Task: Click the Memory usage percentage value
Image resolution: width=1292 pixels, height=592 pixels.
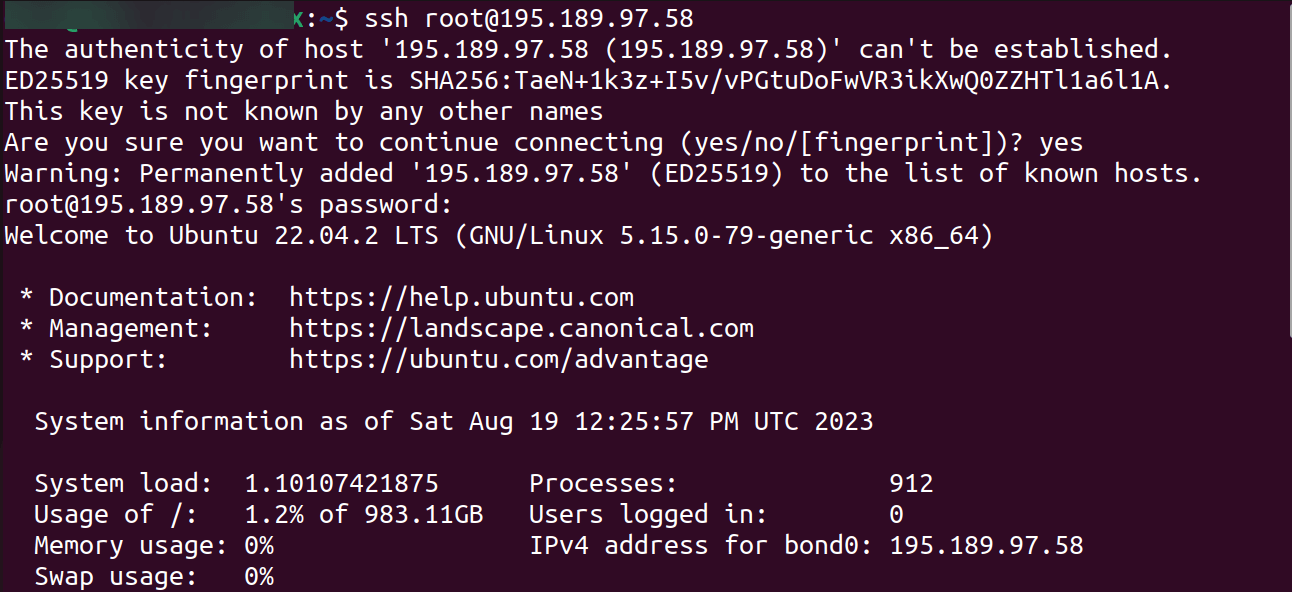Action: [259, 545]
